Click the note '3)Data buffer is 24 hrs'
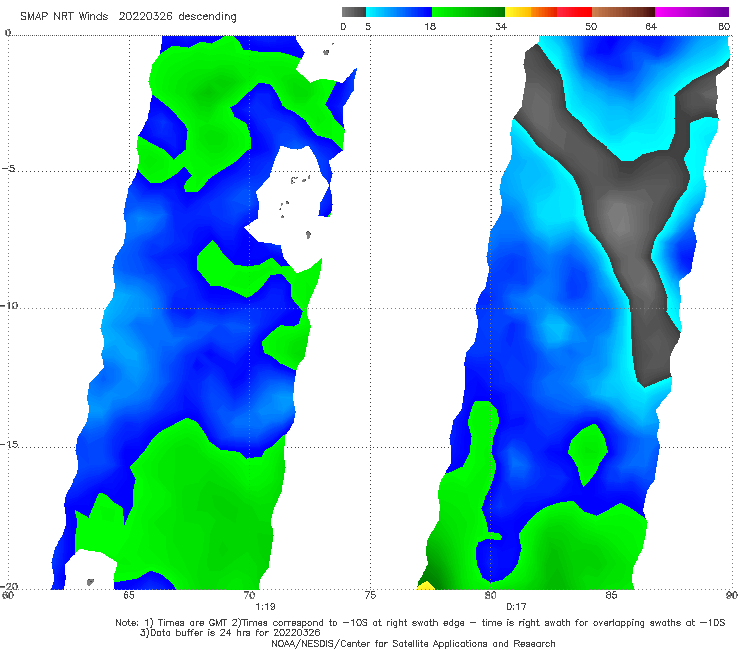 (230, 633)
